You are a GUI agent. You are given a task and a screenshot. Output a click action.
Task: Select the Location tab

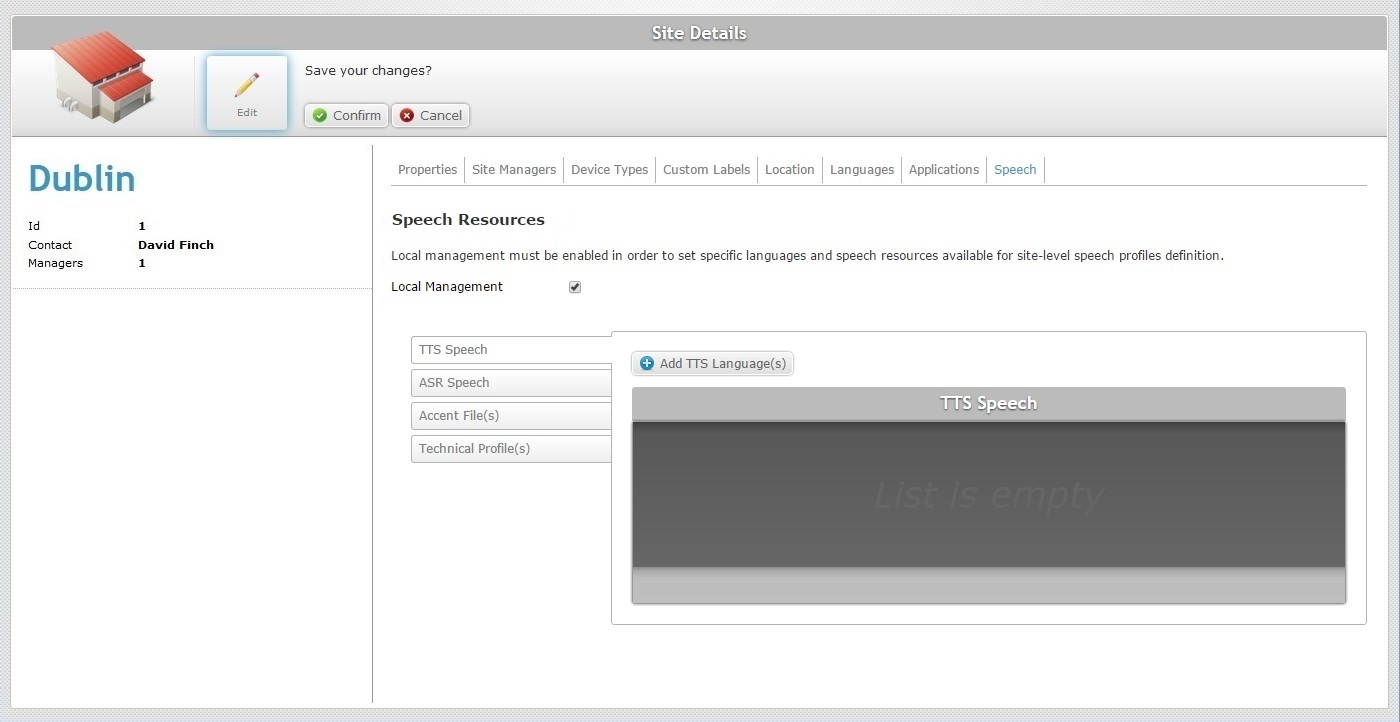pos(789,170)
